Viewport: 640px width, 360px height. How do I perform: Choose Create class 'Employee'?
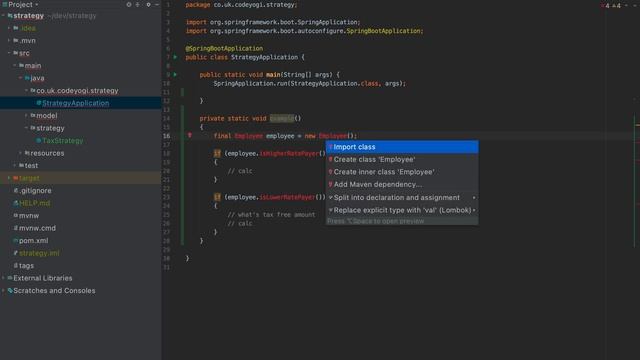402,160
